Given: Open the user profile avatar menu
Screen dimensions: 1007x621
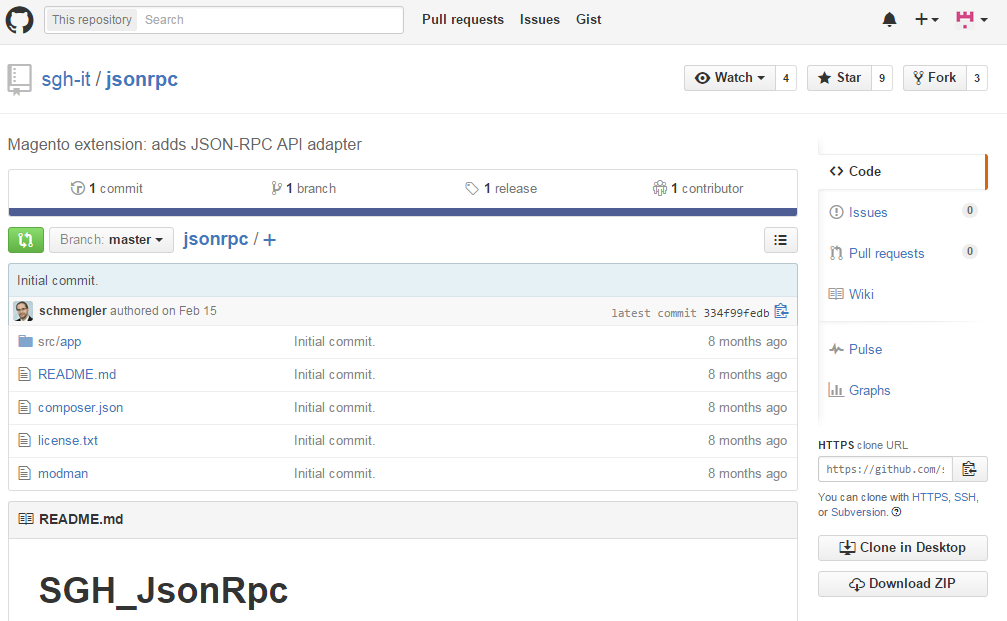Looking at the screenshot, I should [971, 20].
